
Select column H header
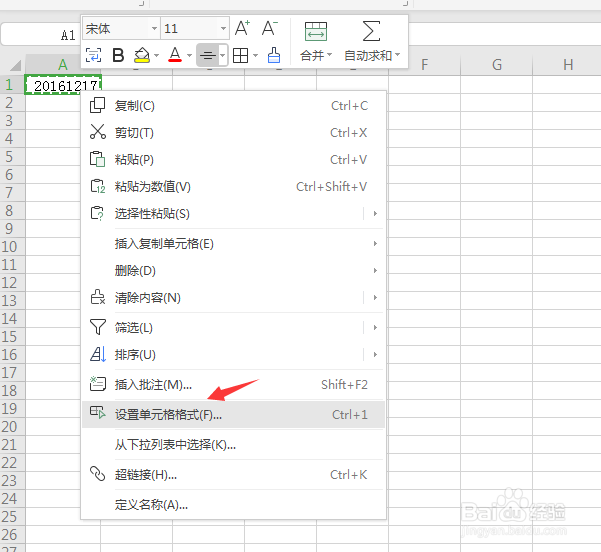tap(567, 65)
